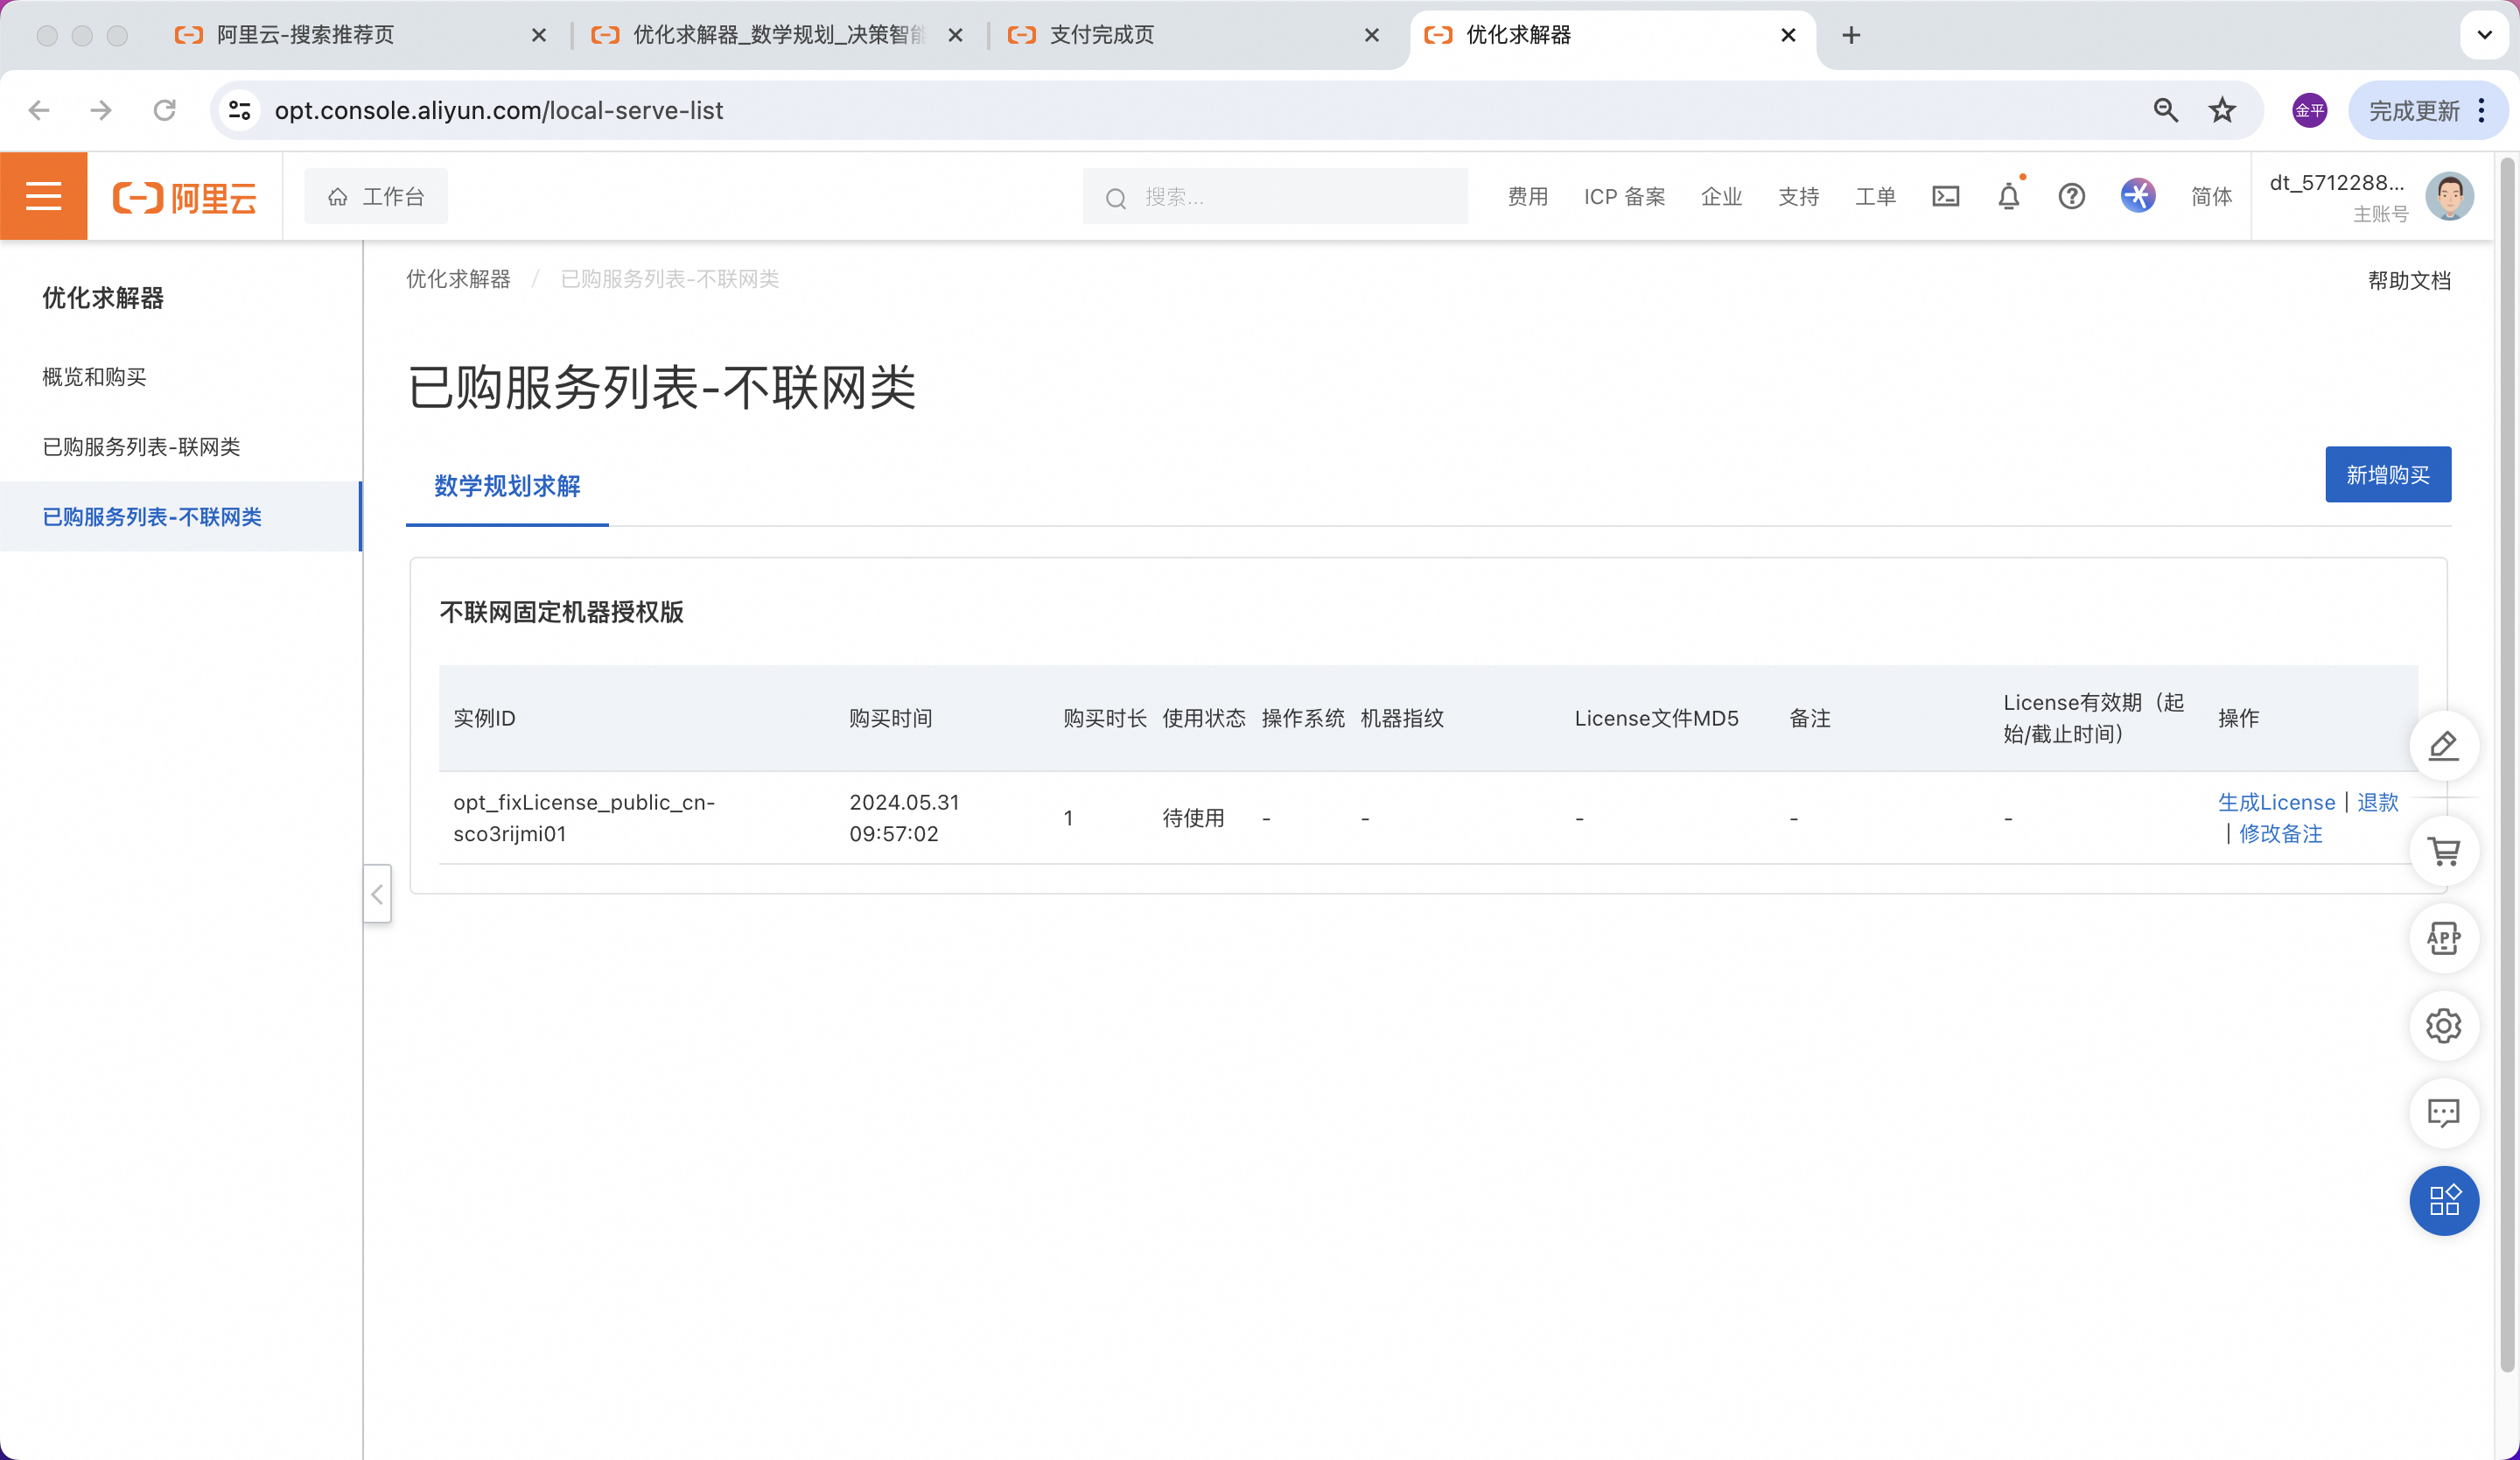
Task: Click the blue floating apps grid button
Action: [2443, 1201]
